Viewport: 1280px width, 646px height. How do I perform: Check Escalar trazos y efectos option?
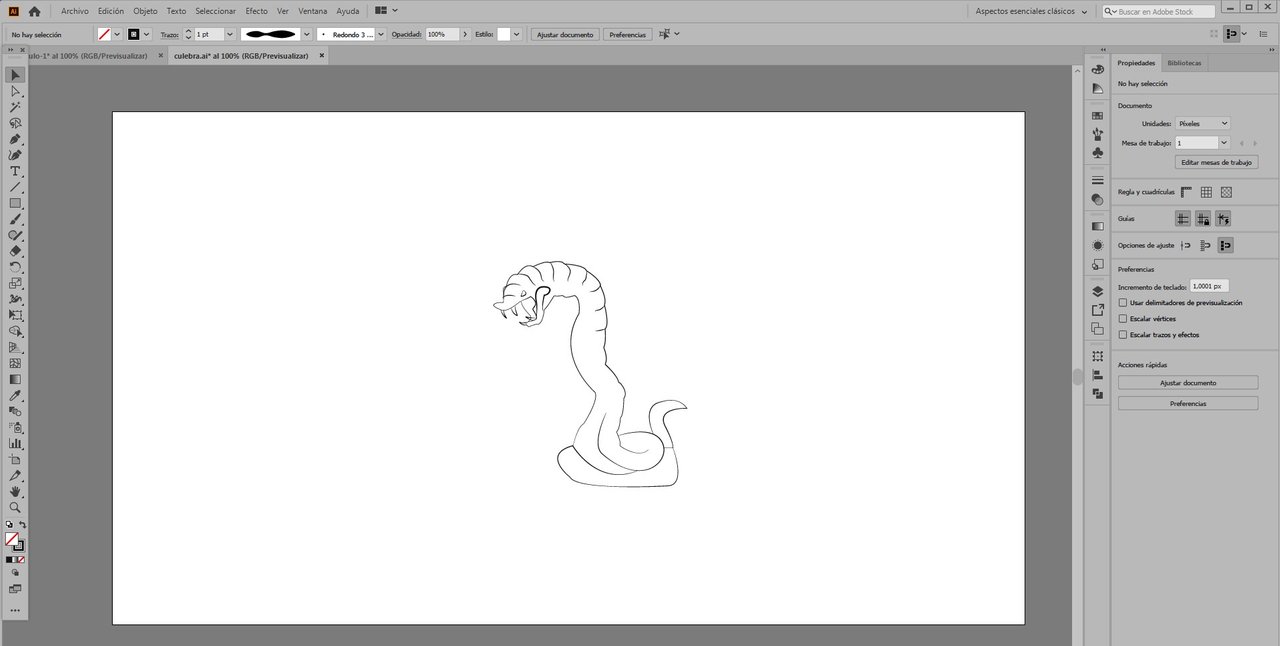pyautogui.click(x=1123, y=335)
